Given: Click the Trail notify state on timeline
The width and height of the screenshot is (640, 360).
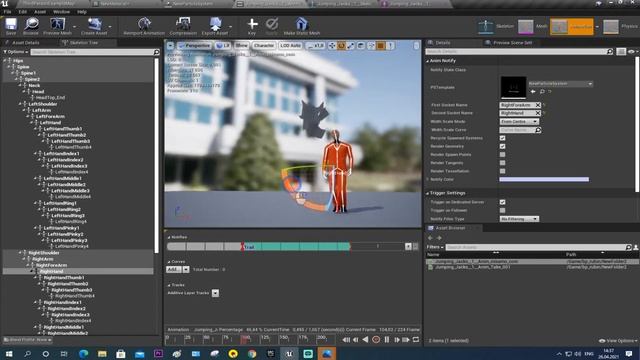Looking at the screenshot, I should coord(296,247).
